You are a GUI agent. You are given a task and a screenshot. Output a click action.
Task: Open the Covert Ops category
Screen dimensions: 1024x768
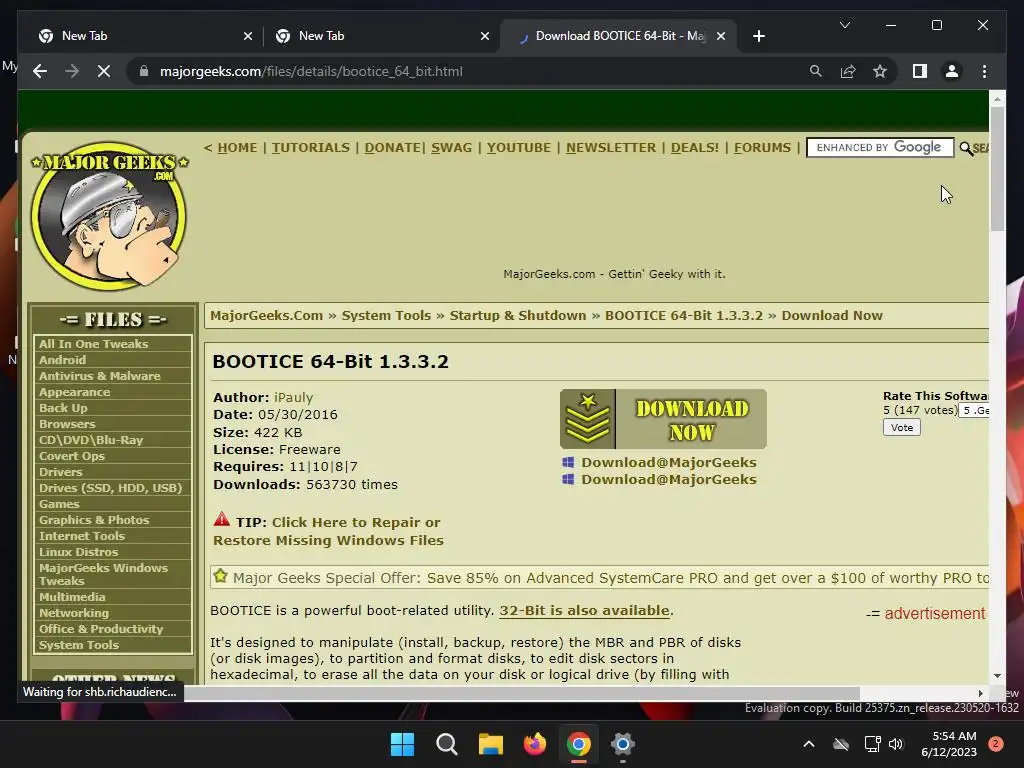coord(72,456)
